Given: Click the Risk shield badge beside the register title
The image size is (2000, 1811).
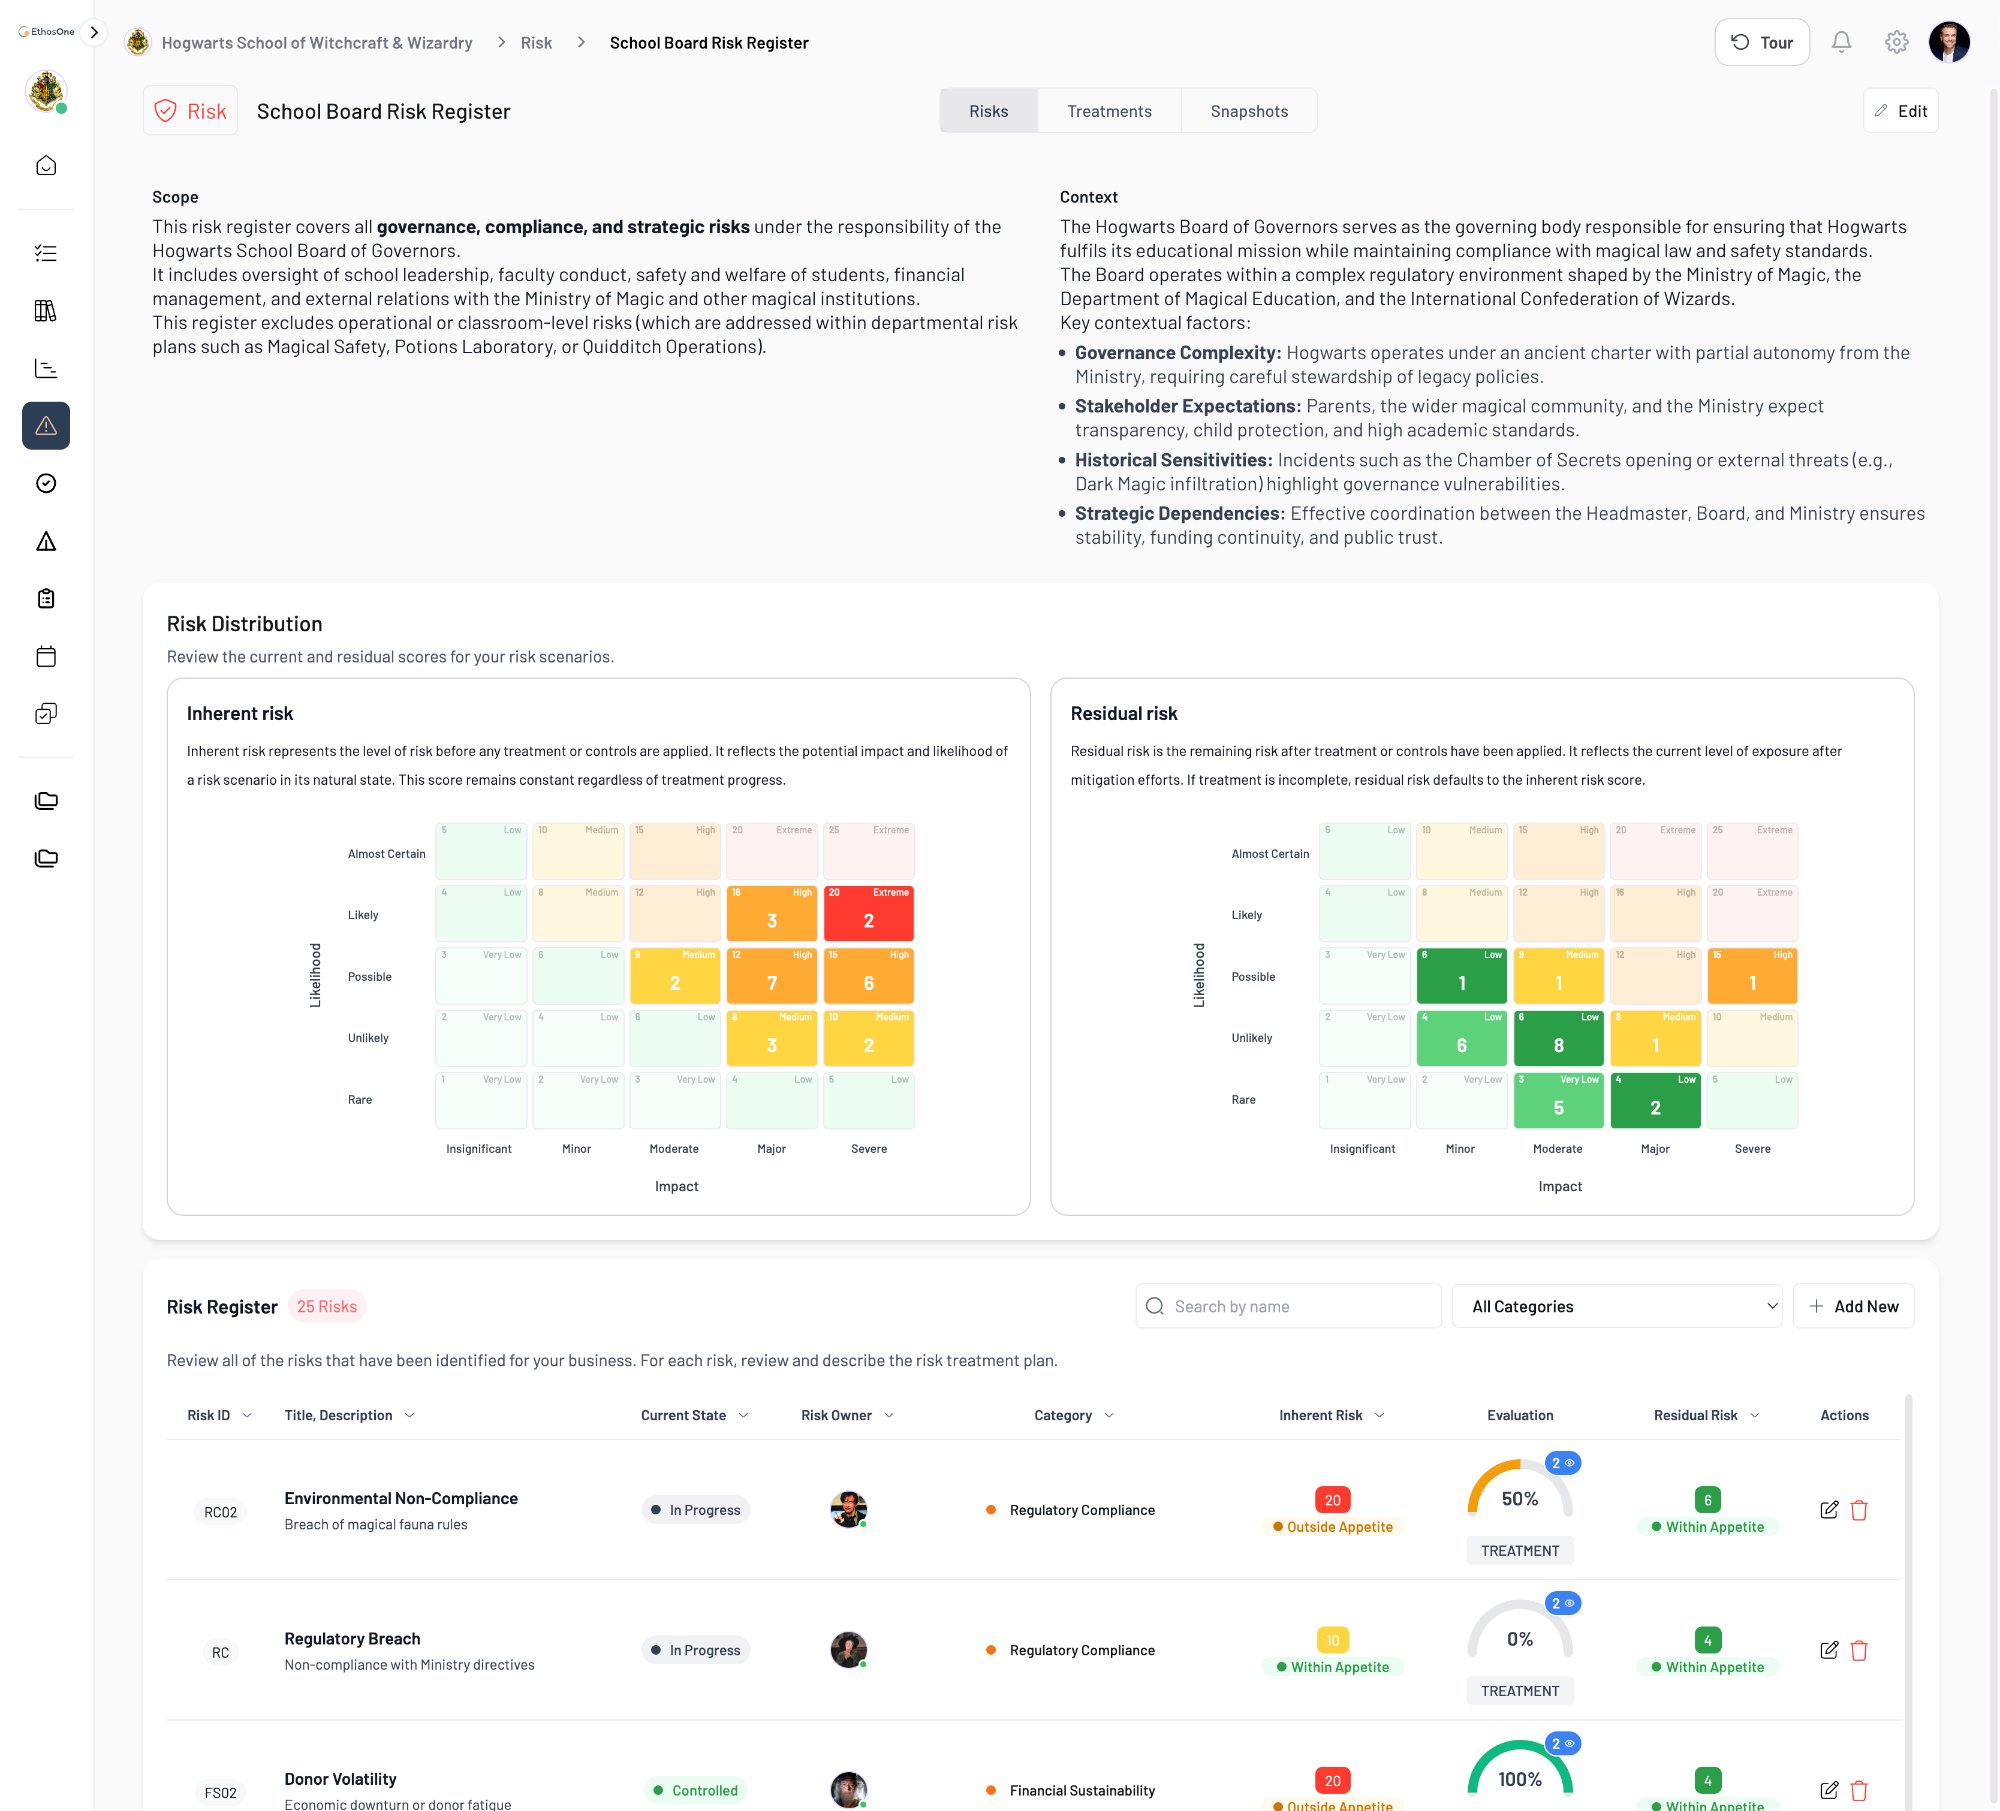Looking at the screenshot, I should (191, 111).
